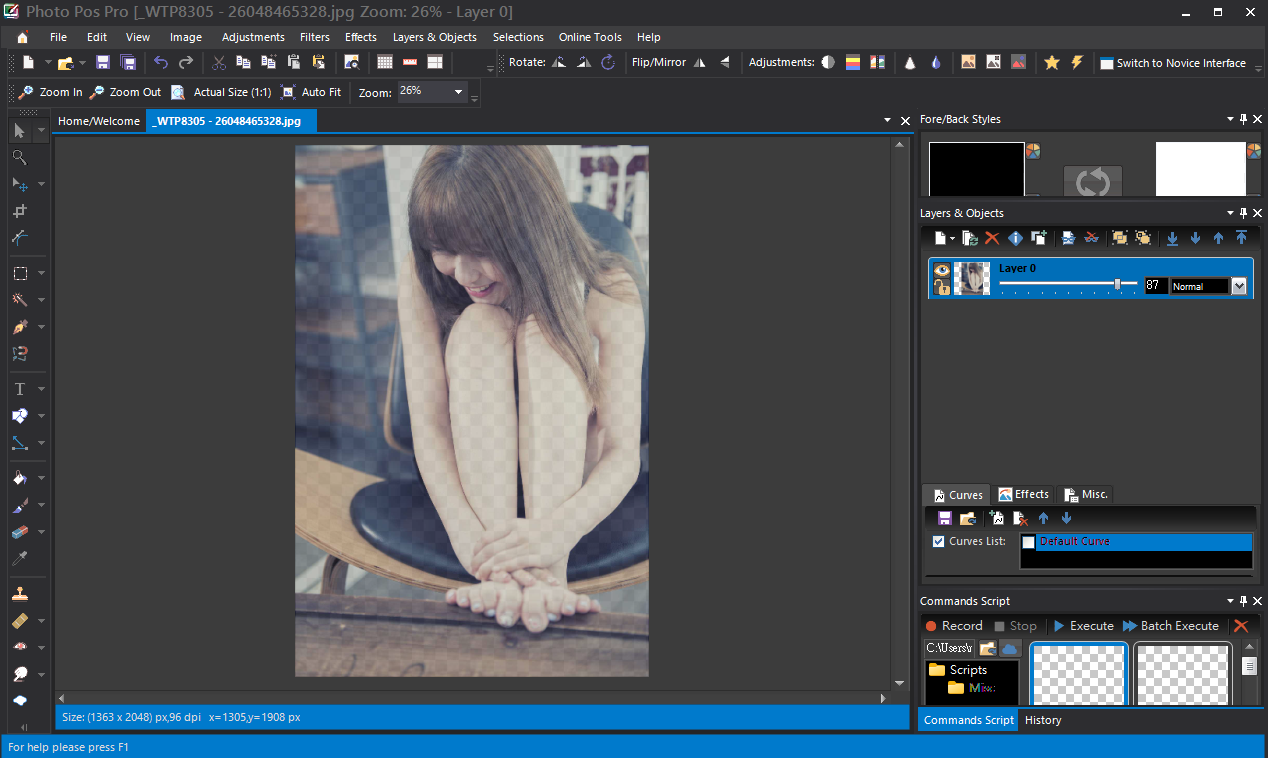Click the Undo arrow icon
The image size is (1268, 758).
click(160, 62)
